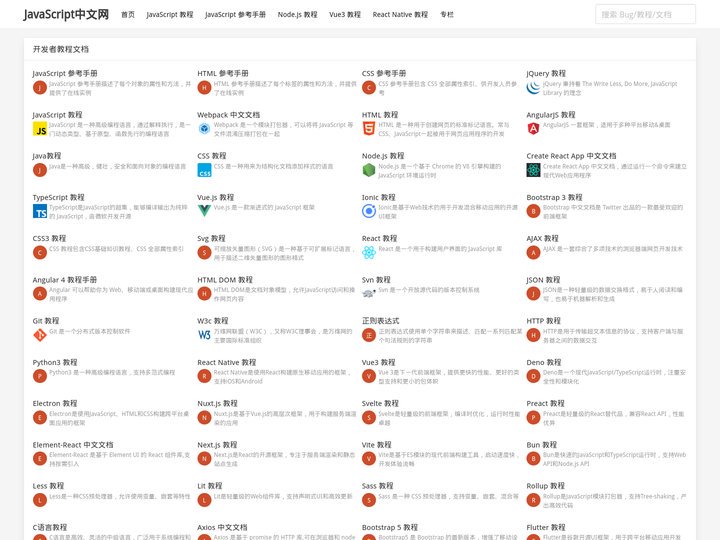Viewport: 720px width, 540px height.
Task: Click the JavaScript中文网 site logo
Action: click(66, 14)
